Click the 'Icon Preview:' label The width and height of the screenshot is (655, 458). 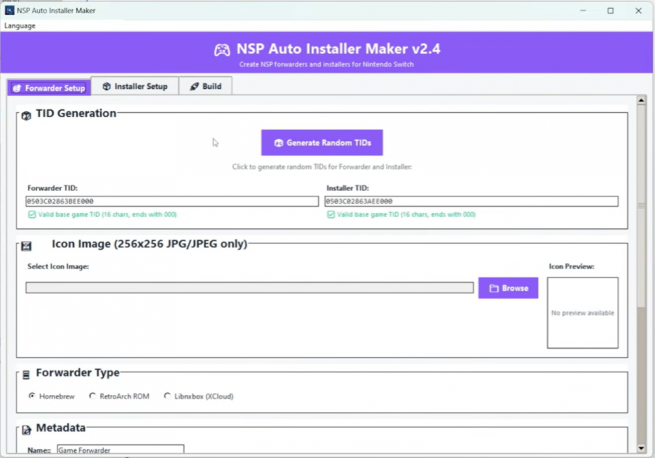571,266
